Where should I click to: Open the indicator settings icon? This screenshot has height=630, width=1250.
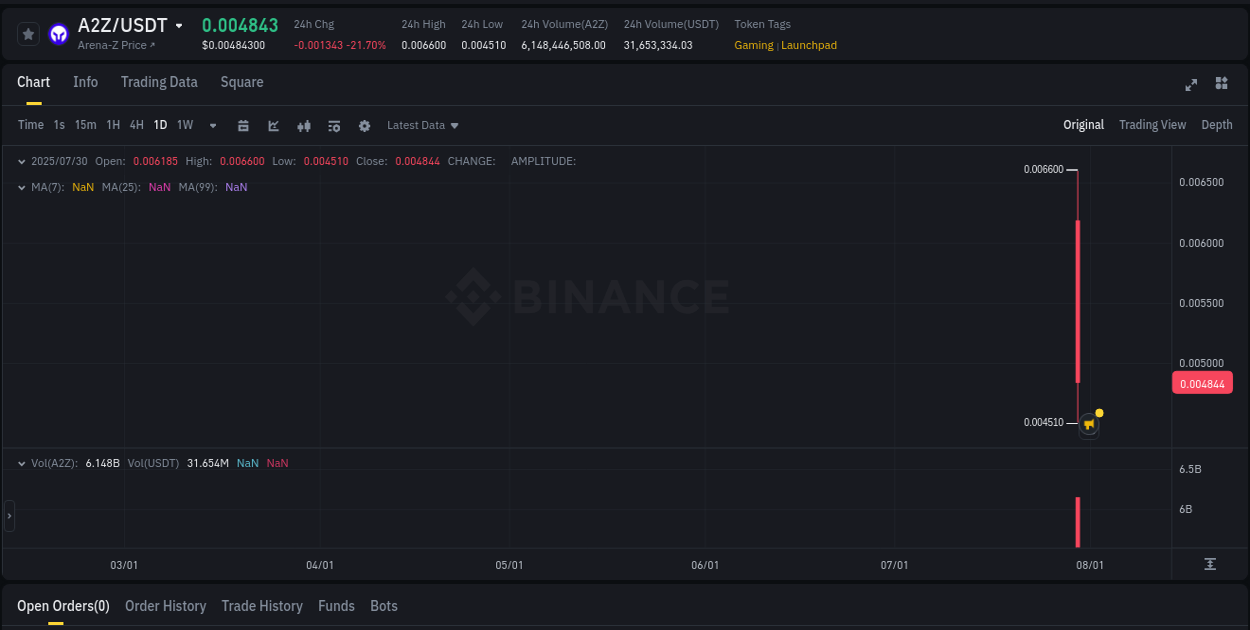(334, 125)
